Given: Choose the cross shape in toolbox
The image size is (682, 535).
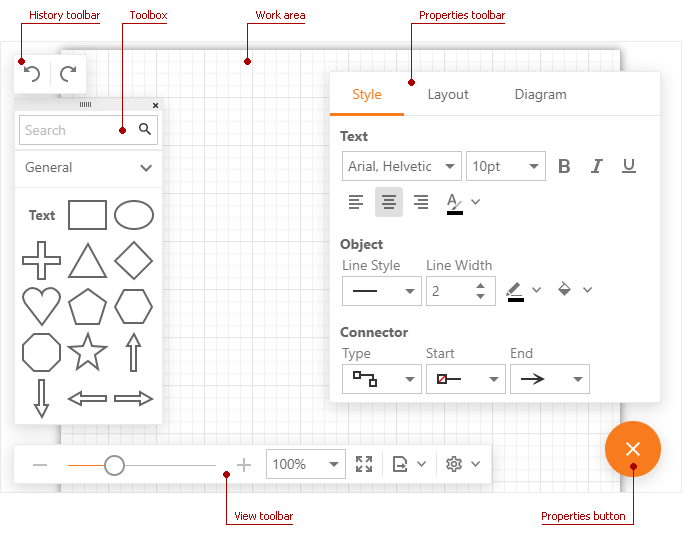Looking at the screenshot, I should tap(41, 261).
